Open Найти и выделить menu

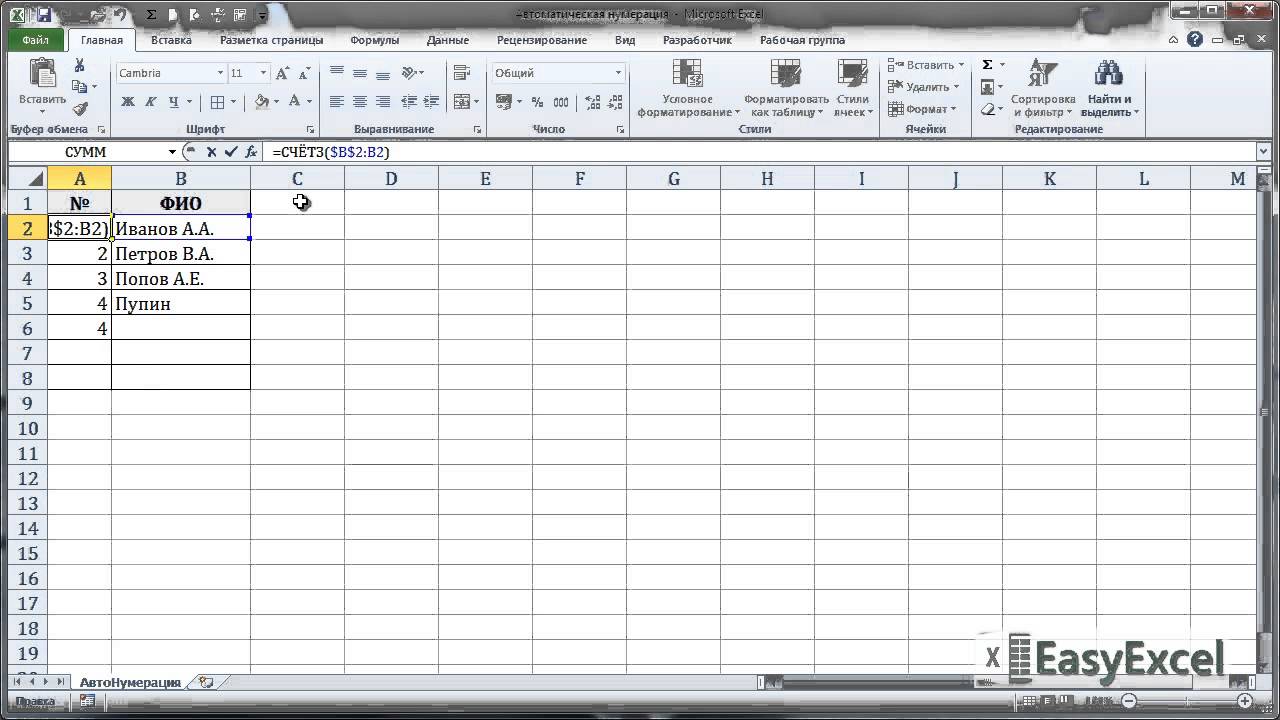(1109, 88)
